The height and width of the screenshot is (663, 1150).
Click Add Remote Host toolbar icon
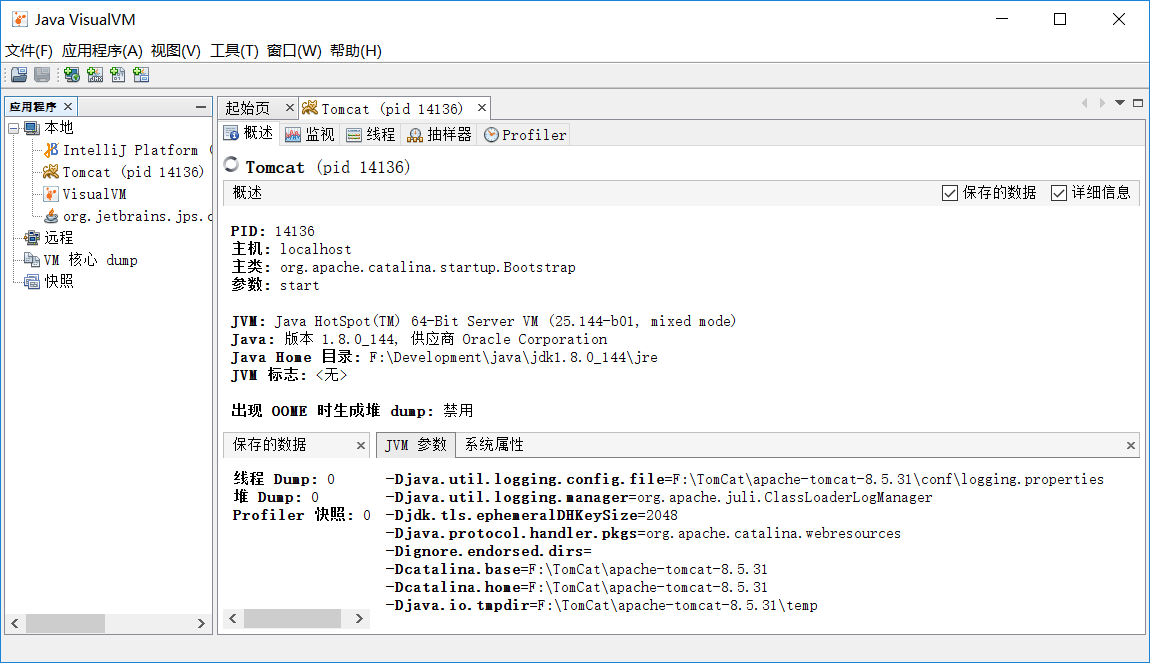coord(72,75)
